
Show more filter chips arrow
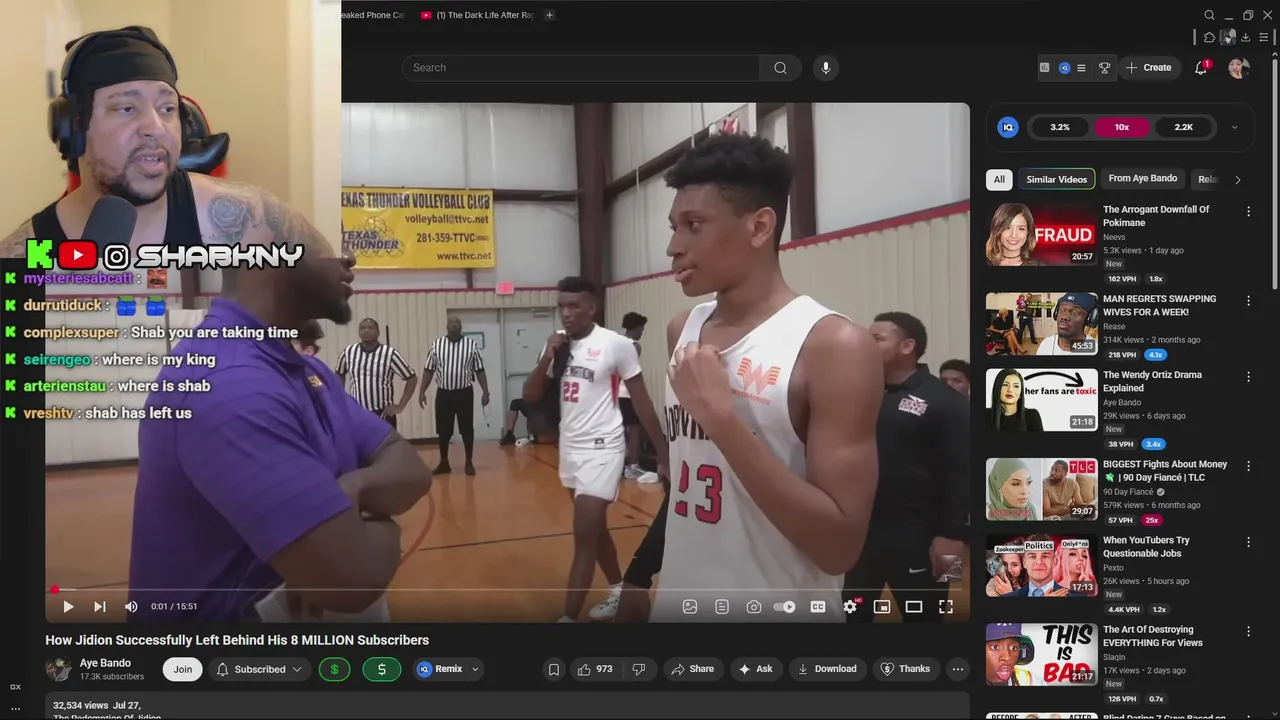coord(1237,180)
